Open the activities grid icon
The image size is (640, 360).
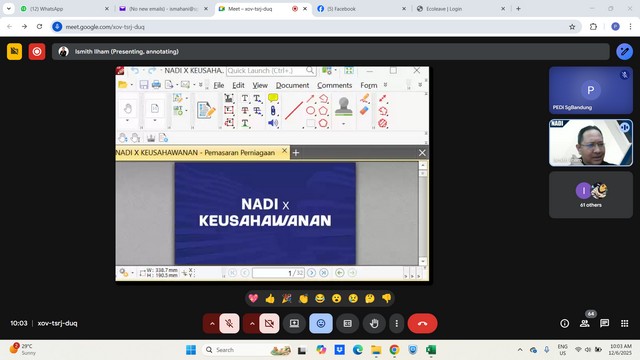click(624, 323)
